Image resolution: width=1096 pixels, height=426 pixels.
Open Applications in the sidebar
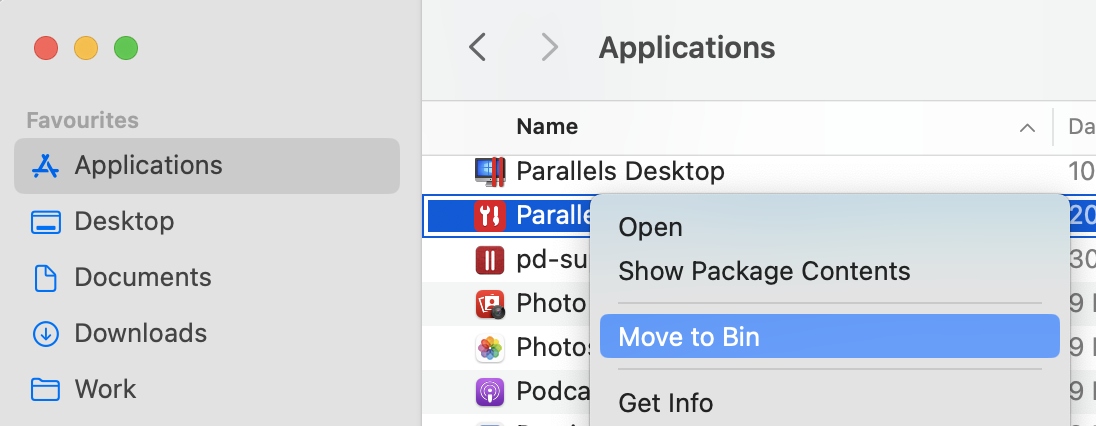[x=148, y=165]
